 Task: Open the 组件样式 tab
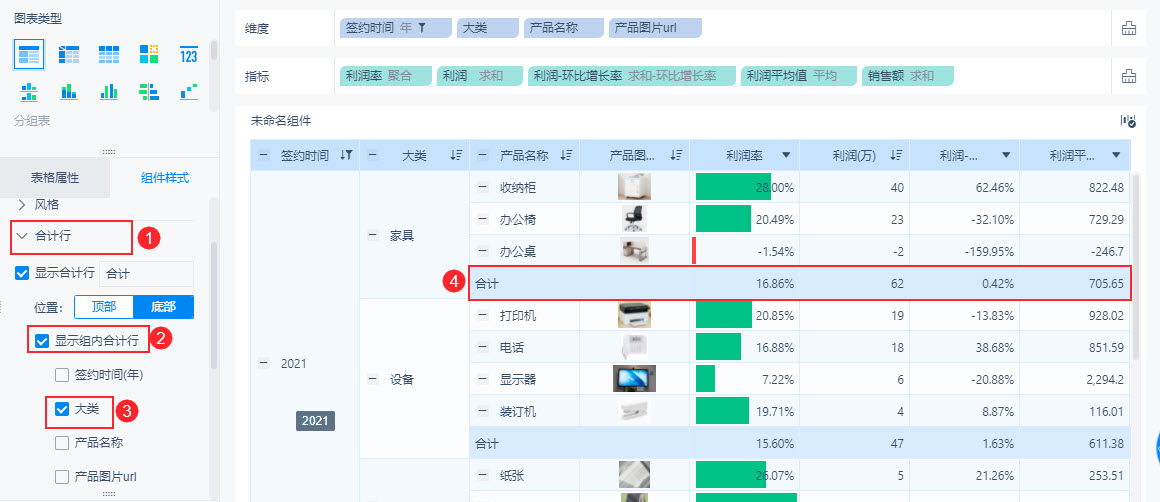click(164, 178)
